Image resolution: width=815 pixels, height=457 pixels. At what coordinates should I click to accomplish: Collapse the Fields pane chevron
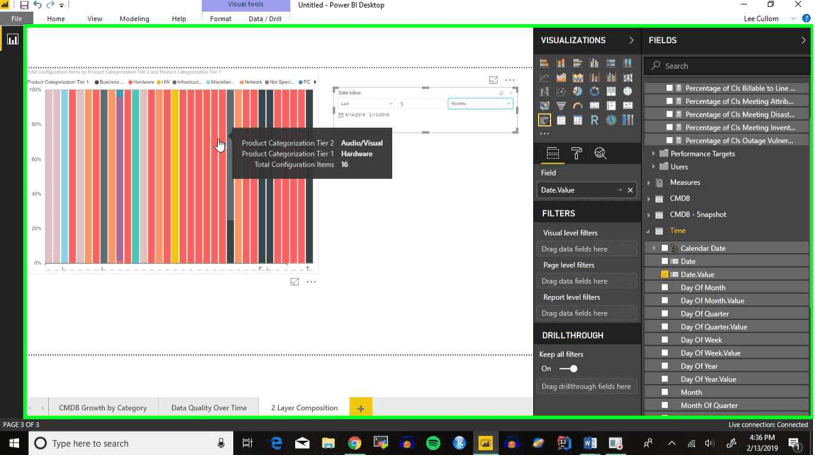(804, 40)
